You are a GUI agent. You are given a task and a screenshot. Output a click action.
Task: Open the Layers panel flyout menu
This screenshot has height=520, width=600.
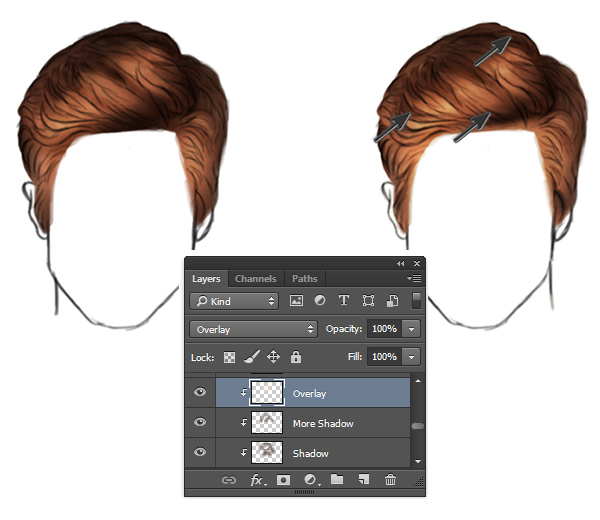point(414,278)
